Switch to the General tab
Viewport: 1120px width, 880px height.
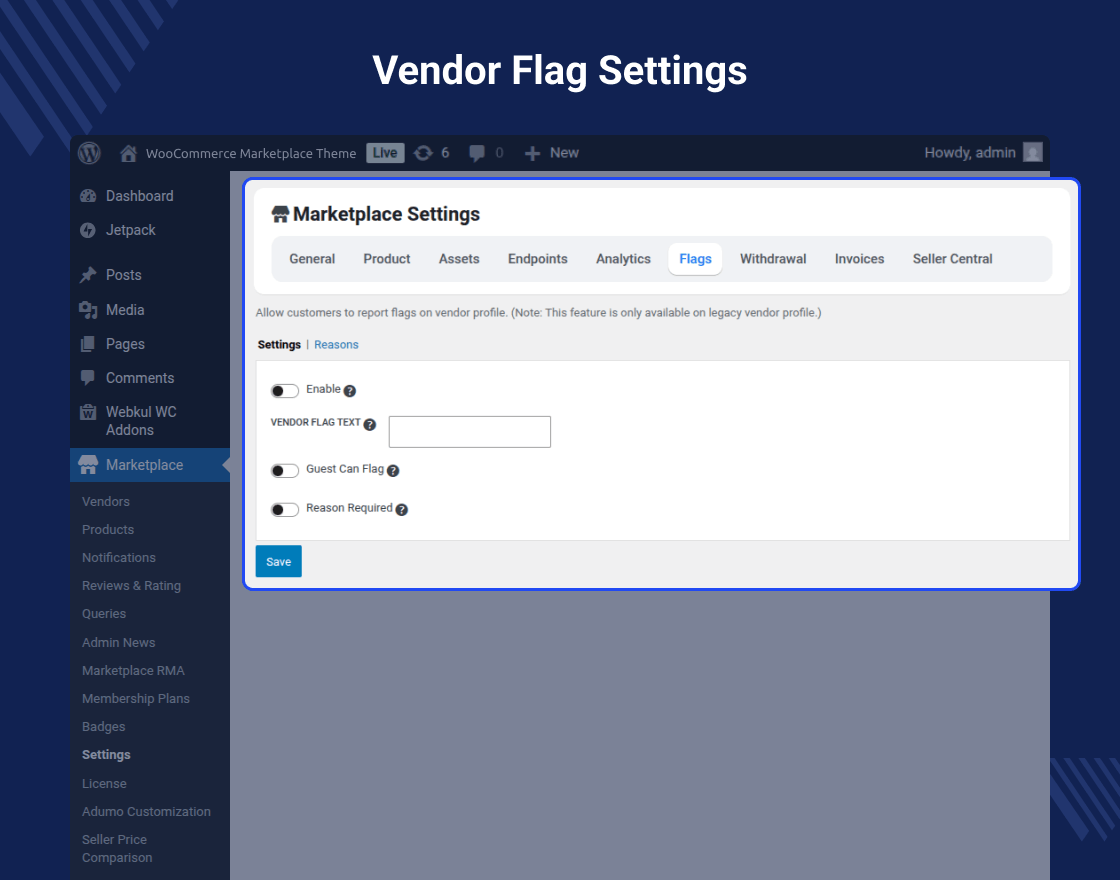click(312, 259)
